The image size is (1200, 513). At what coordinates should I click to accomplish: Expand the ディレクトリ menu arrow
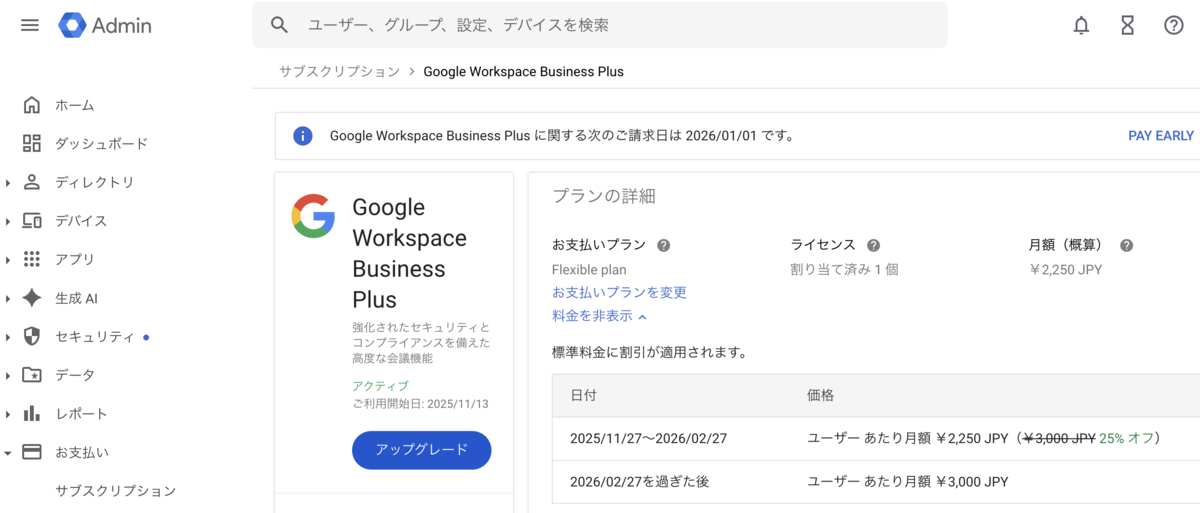[8, 183]
